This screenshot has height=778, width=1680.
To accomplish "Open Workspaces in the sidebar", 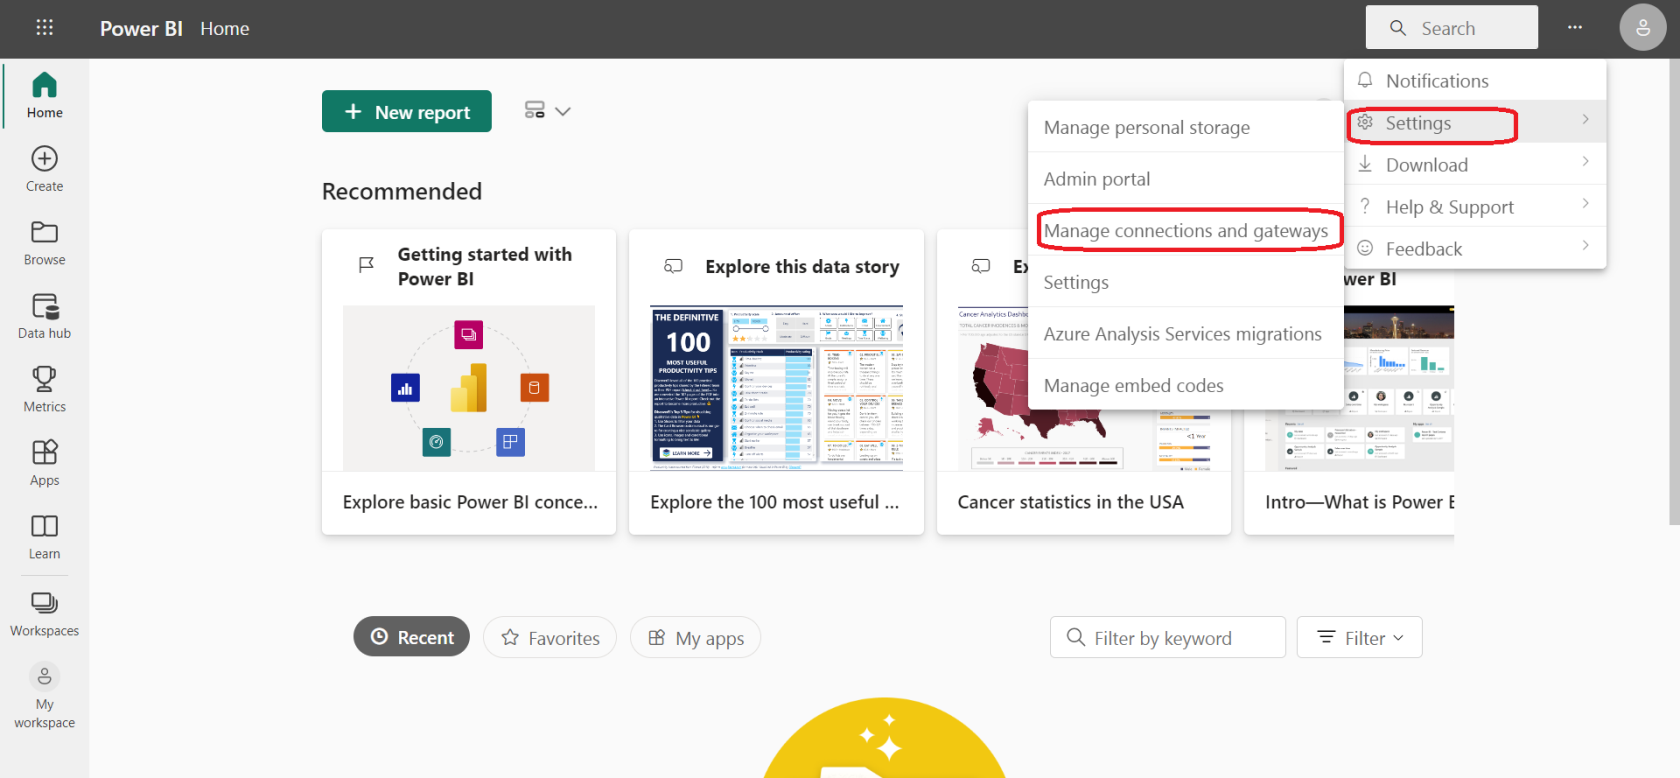I will pos(44,614).
